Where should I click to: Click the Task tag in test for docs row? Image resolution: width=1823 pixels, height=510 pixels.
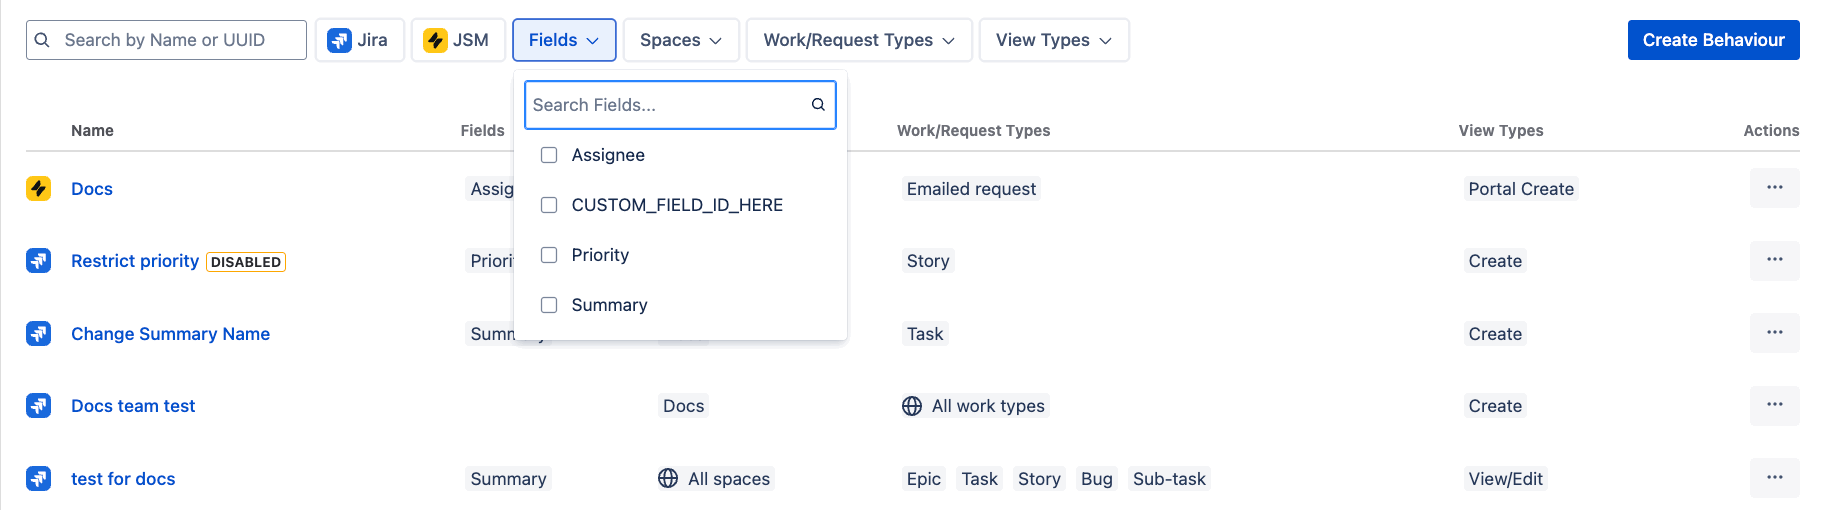(x=980, y=479)
